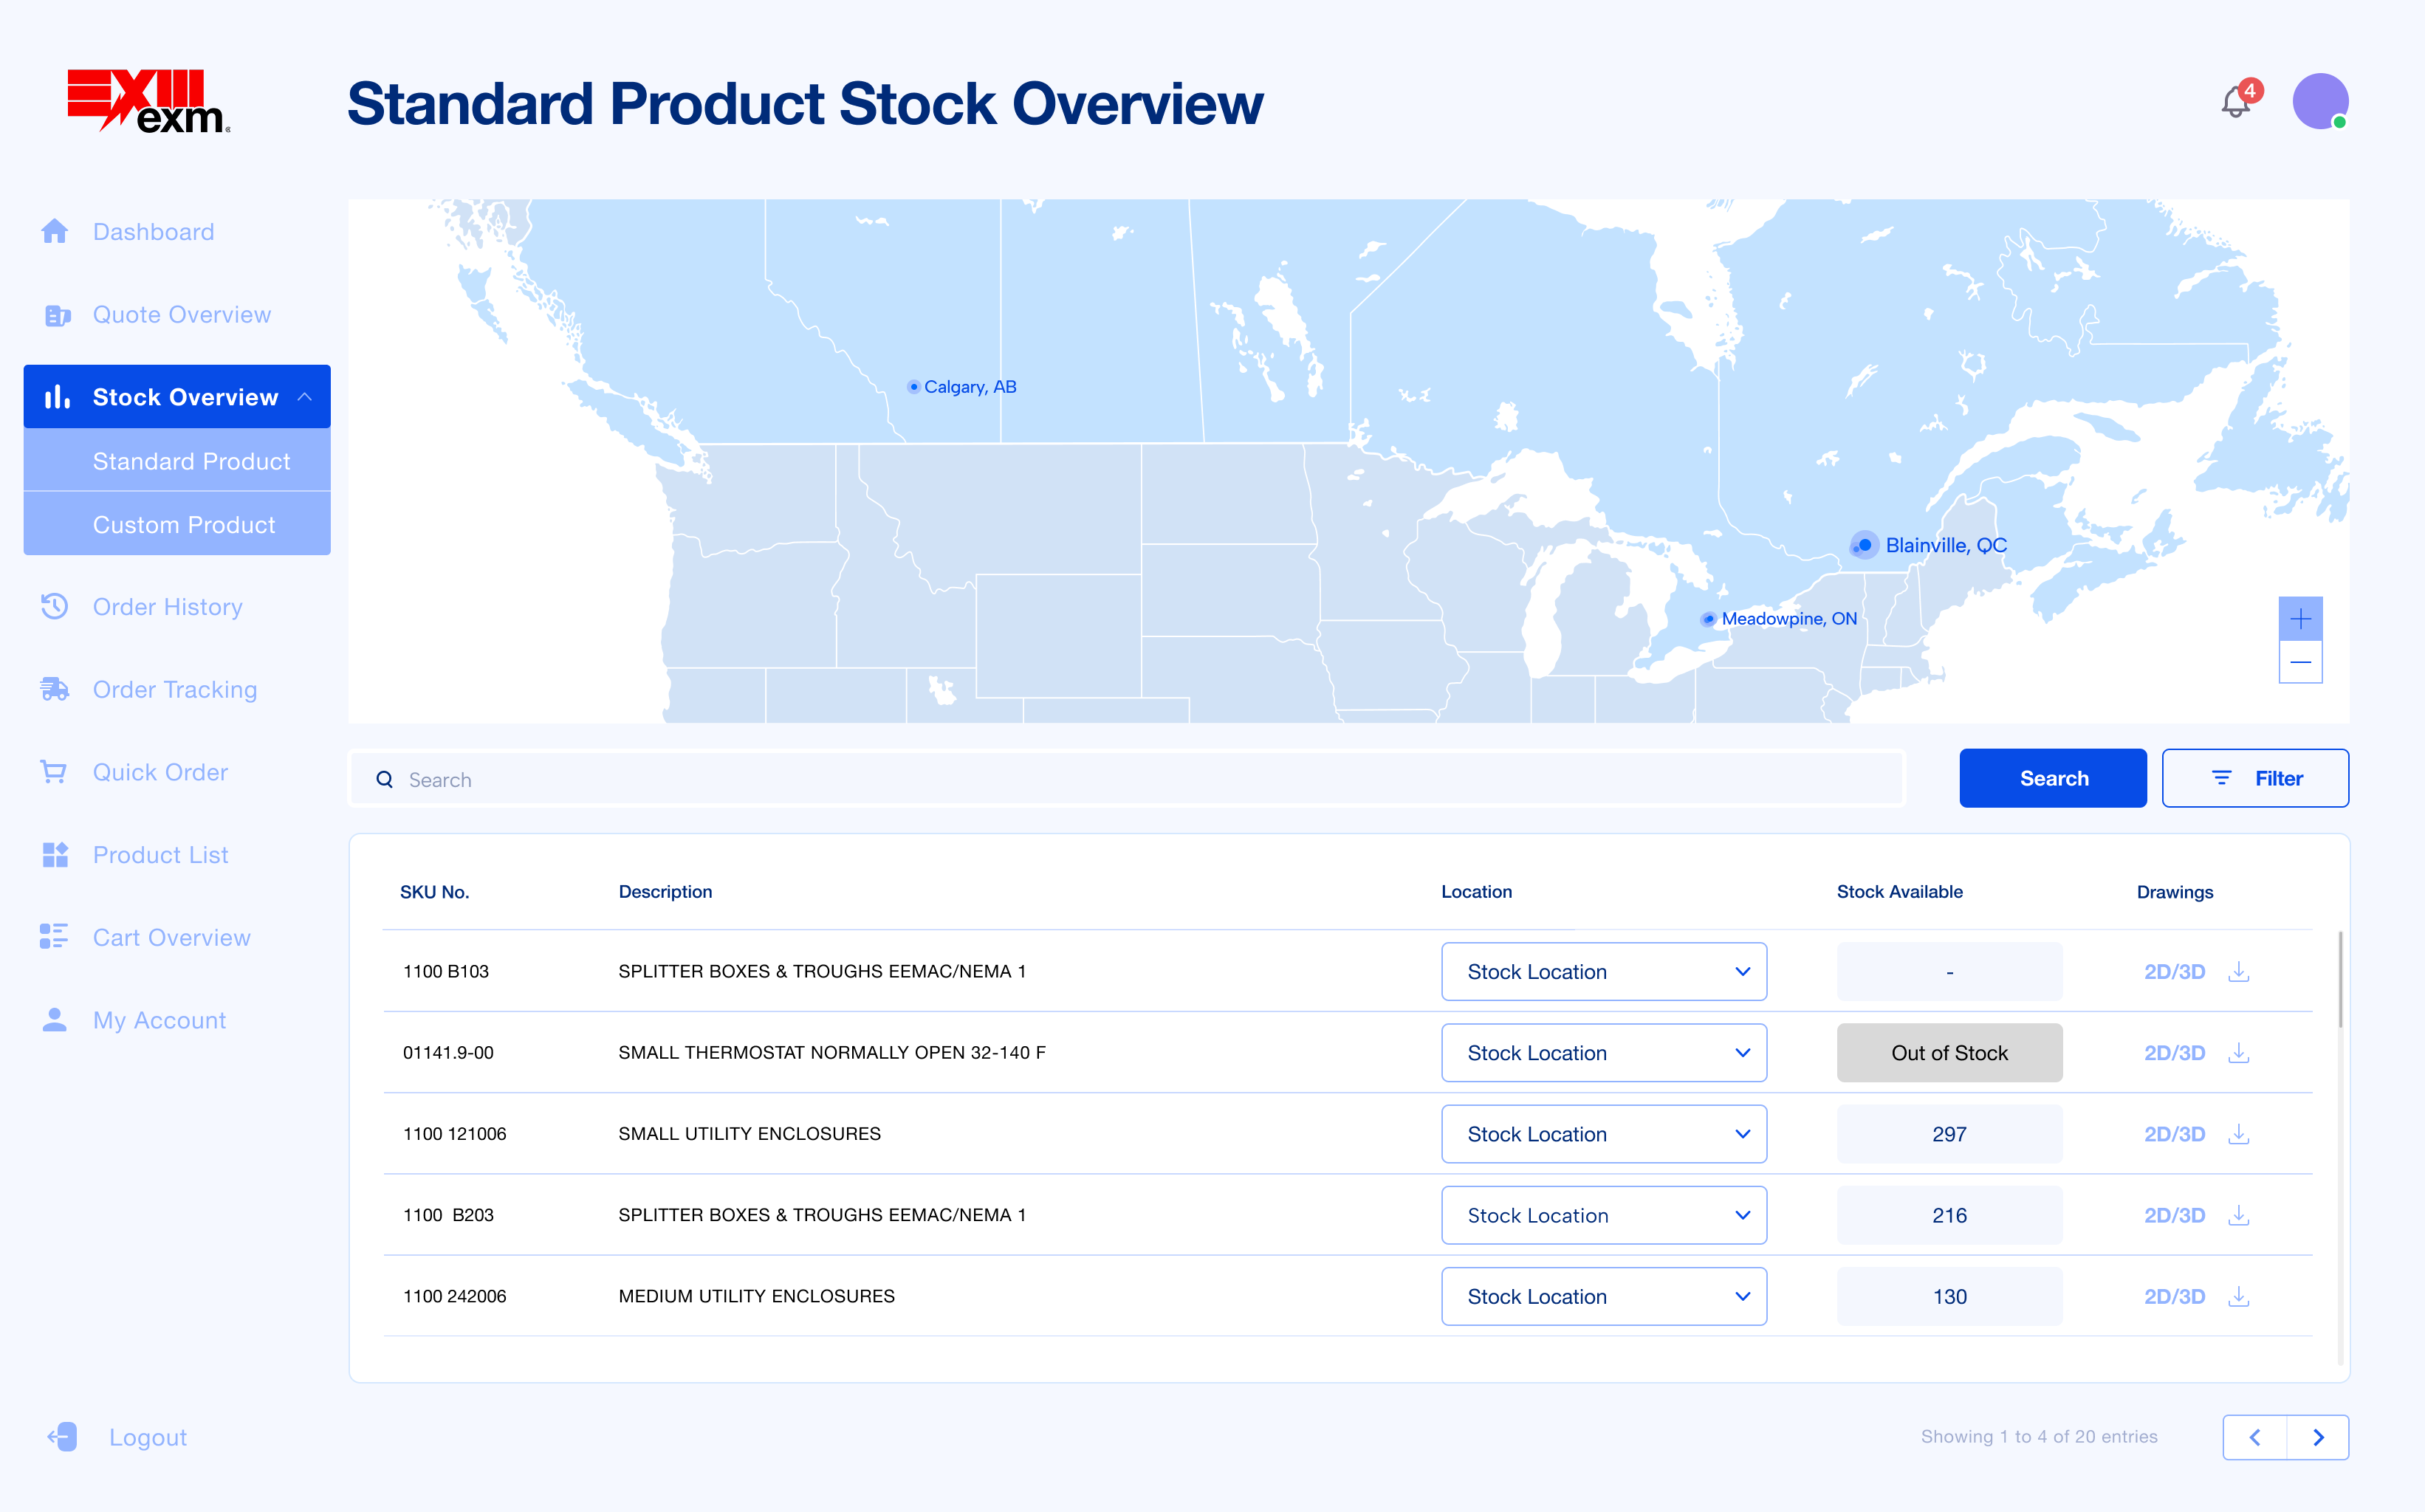Click the Blainville, QC map marker
2425x1512 pixels.
tap(1864, 545)
